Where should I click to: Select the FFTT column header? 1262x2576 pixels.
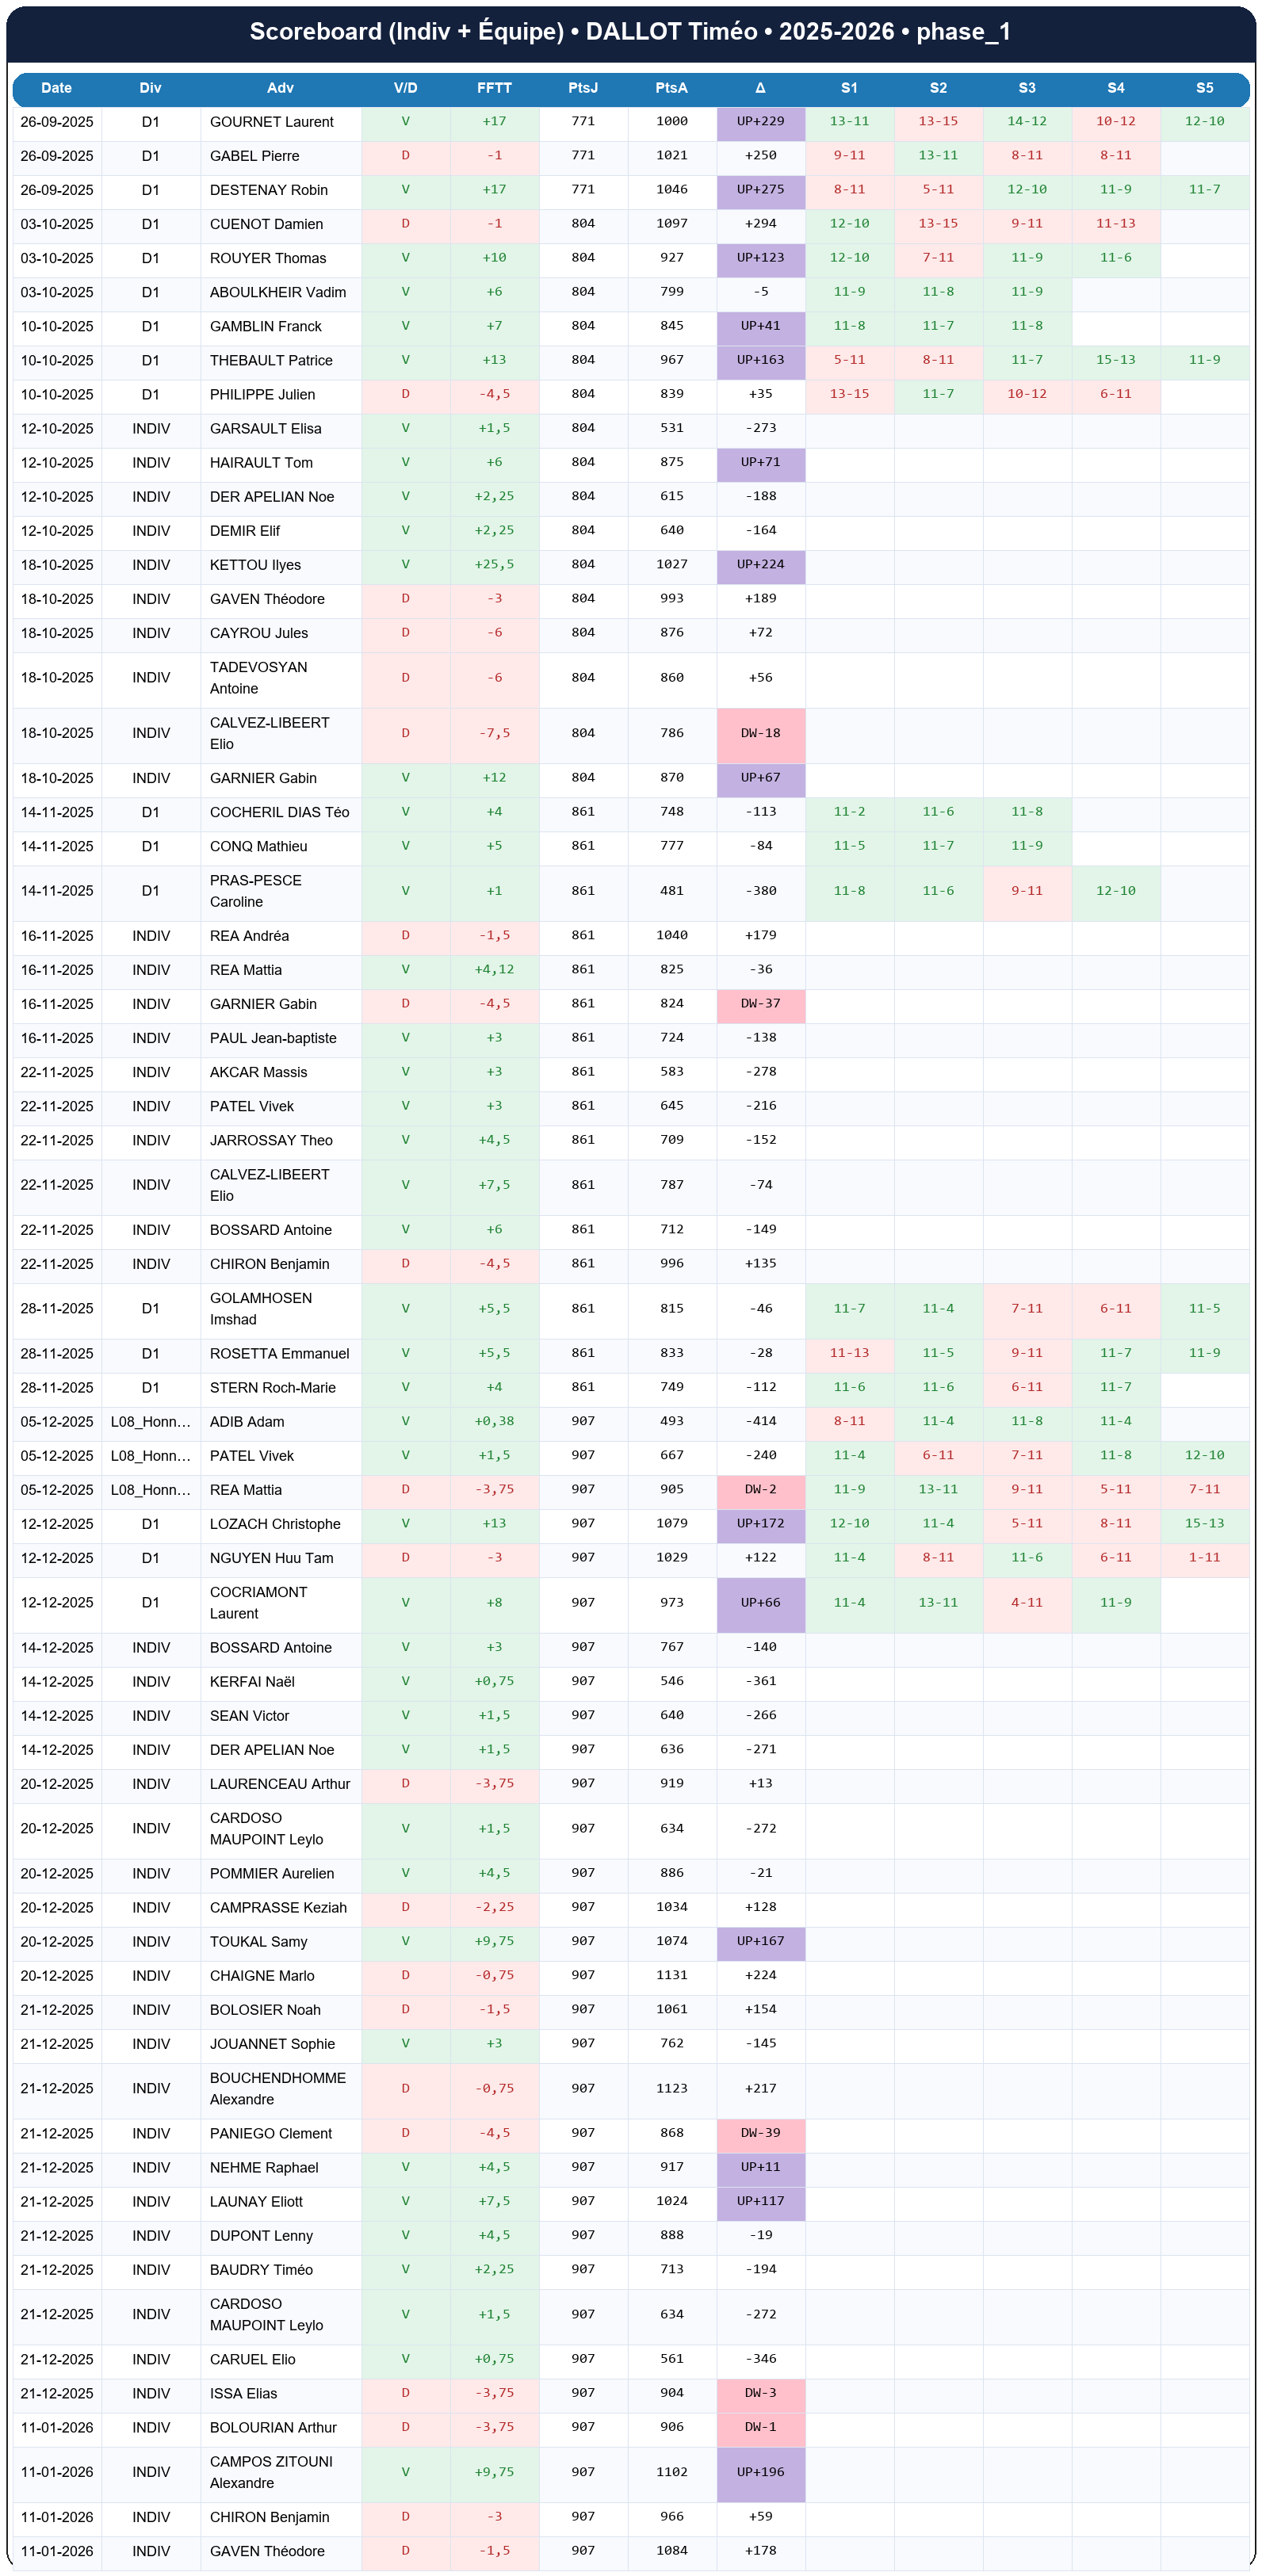tap(494, 88)
